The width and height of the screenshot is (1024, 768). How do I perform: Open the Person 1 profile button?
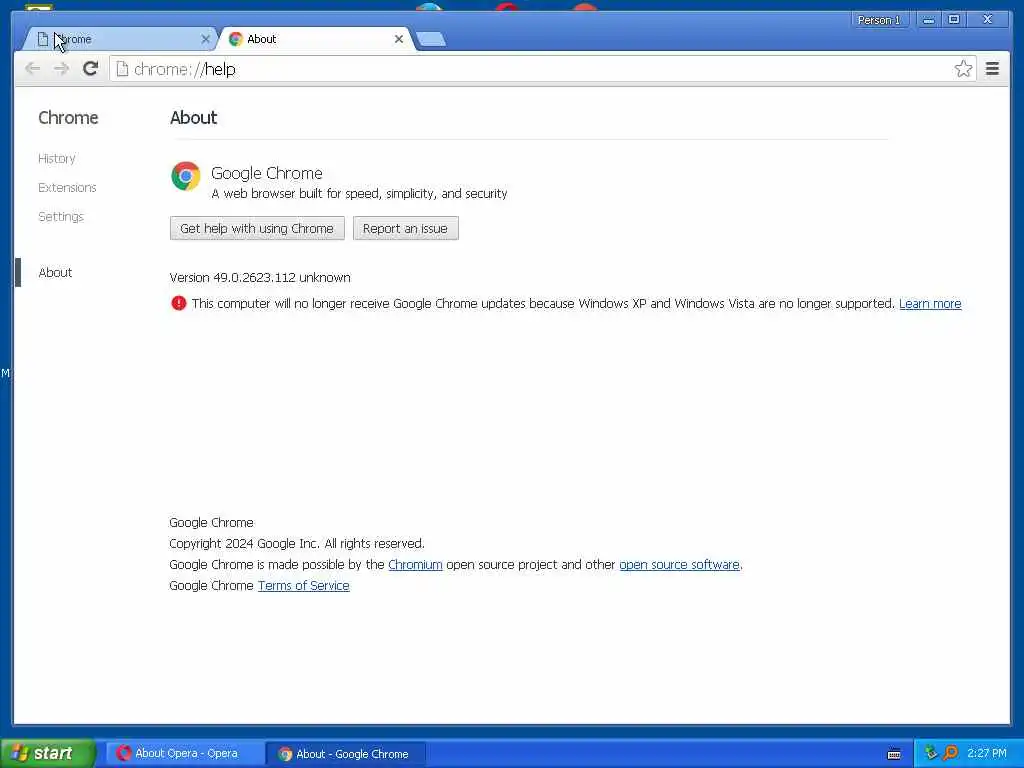(x=878, y=20)
